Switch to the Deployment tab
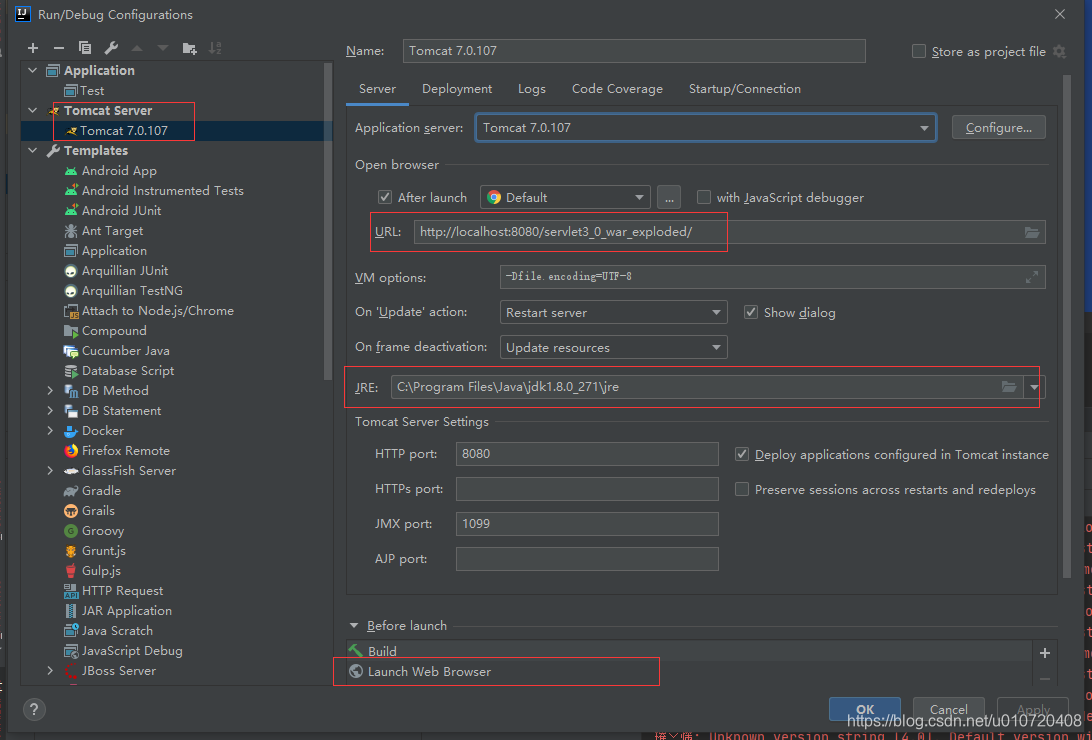Viewport: 1092px width, 740px height. tap(456, 88)
